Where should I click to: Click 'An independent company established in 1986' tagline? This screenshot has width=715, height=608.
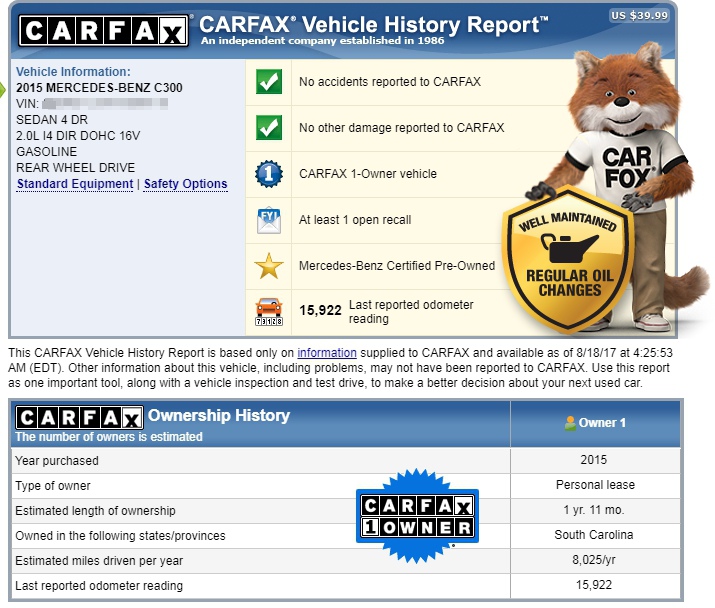point(322,41)
